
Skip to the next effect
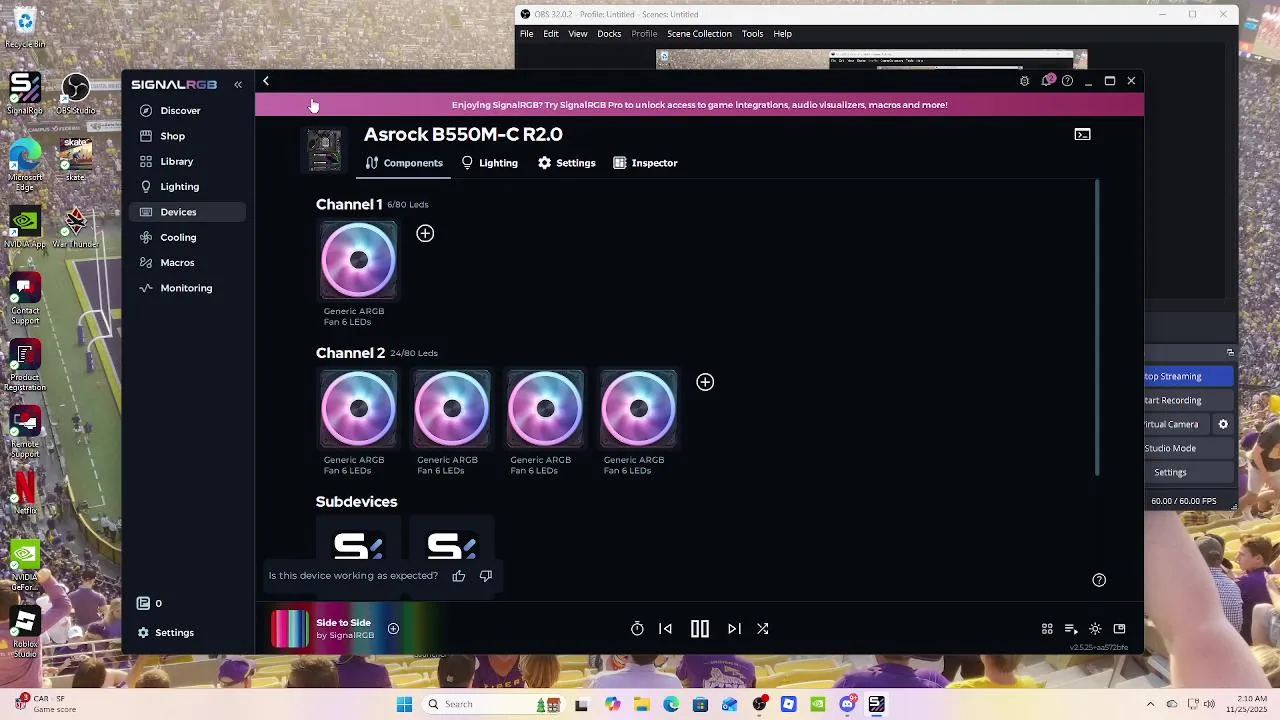(x=734, y=629)
